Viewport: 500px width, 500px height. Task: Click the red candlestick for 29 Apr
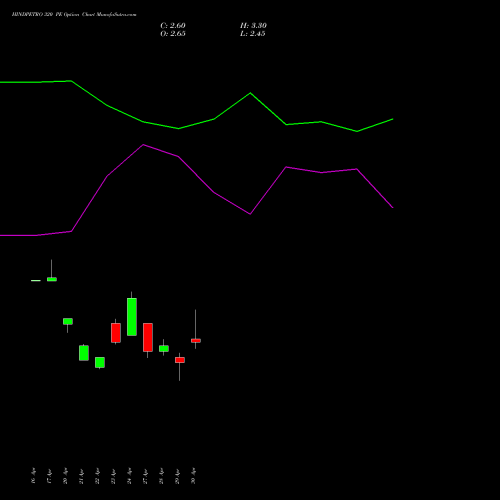pos(180,360)
